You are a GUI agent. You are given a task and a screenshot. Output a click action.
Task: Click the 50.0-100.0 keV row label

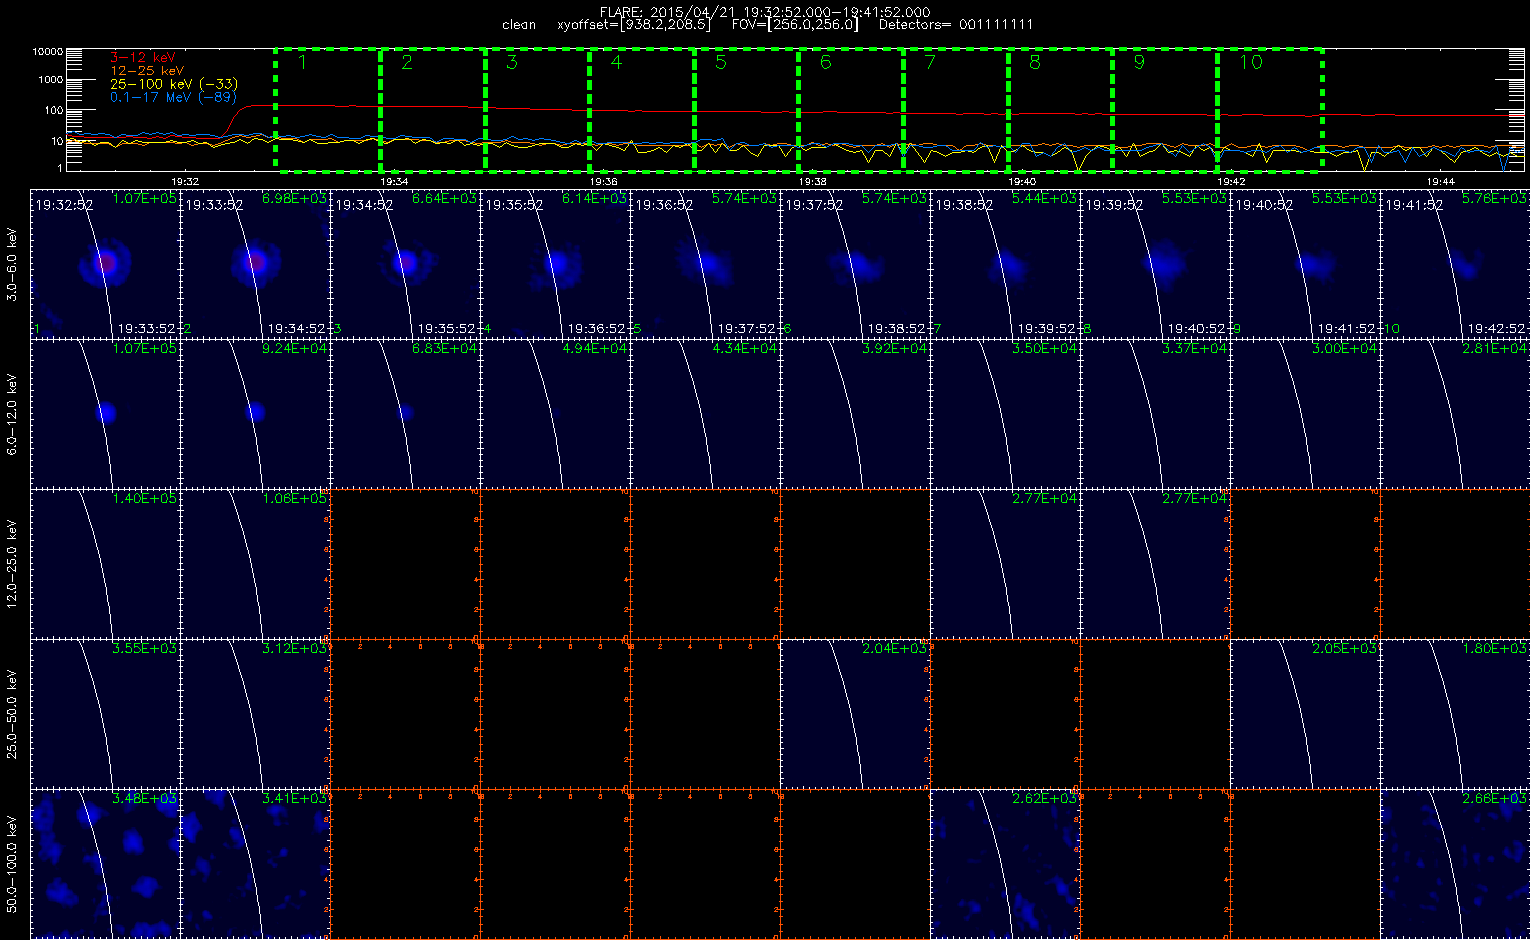point(13,864)
